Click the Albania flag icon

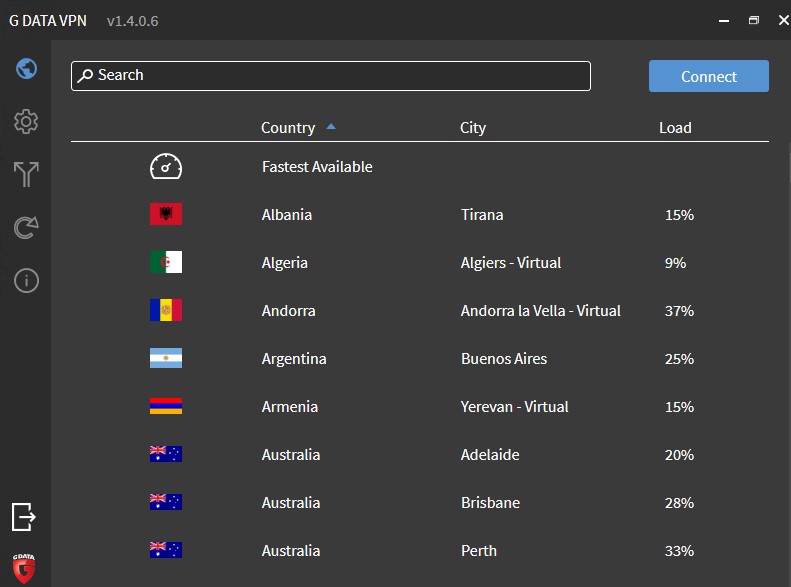tap(166, 214)
